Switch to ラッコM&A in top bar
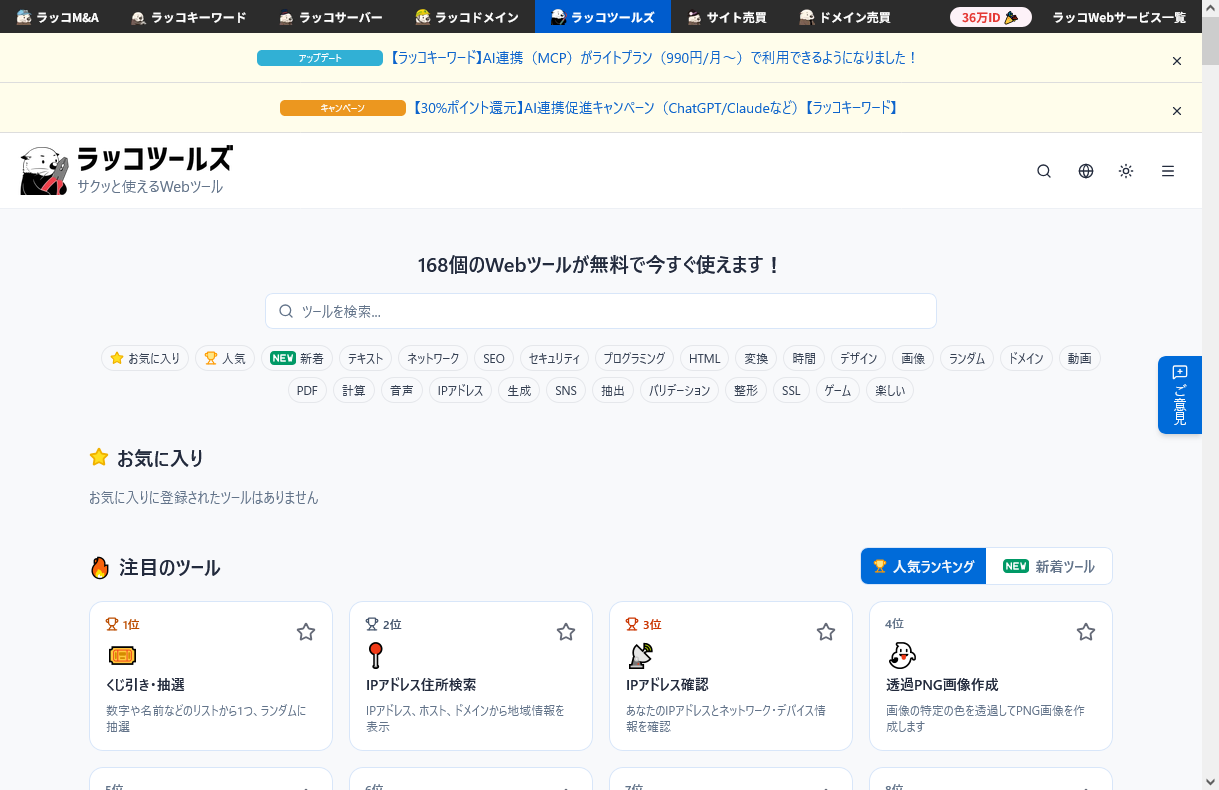 [57, 17]
